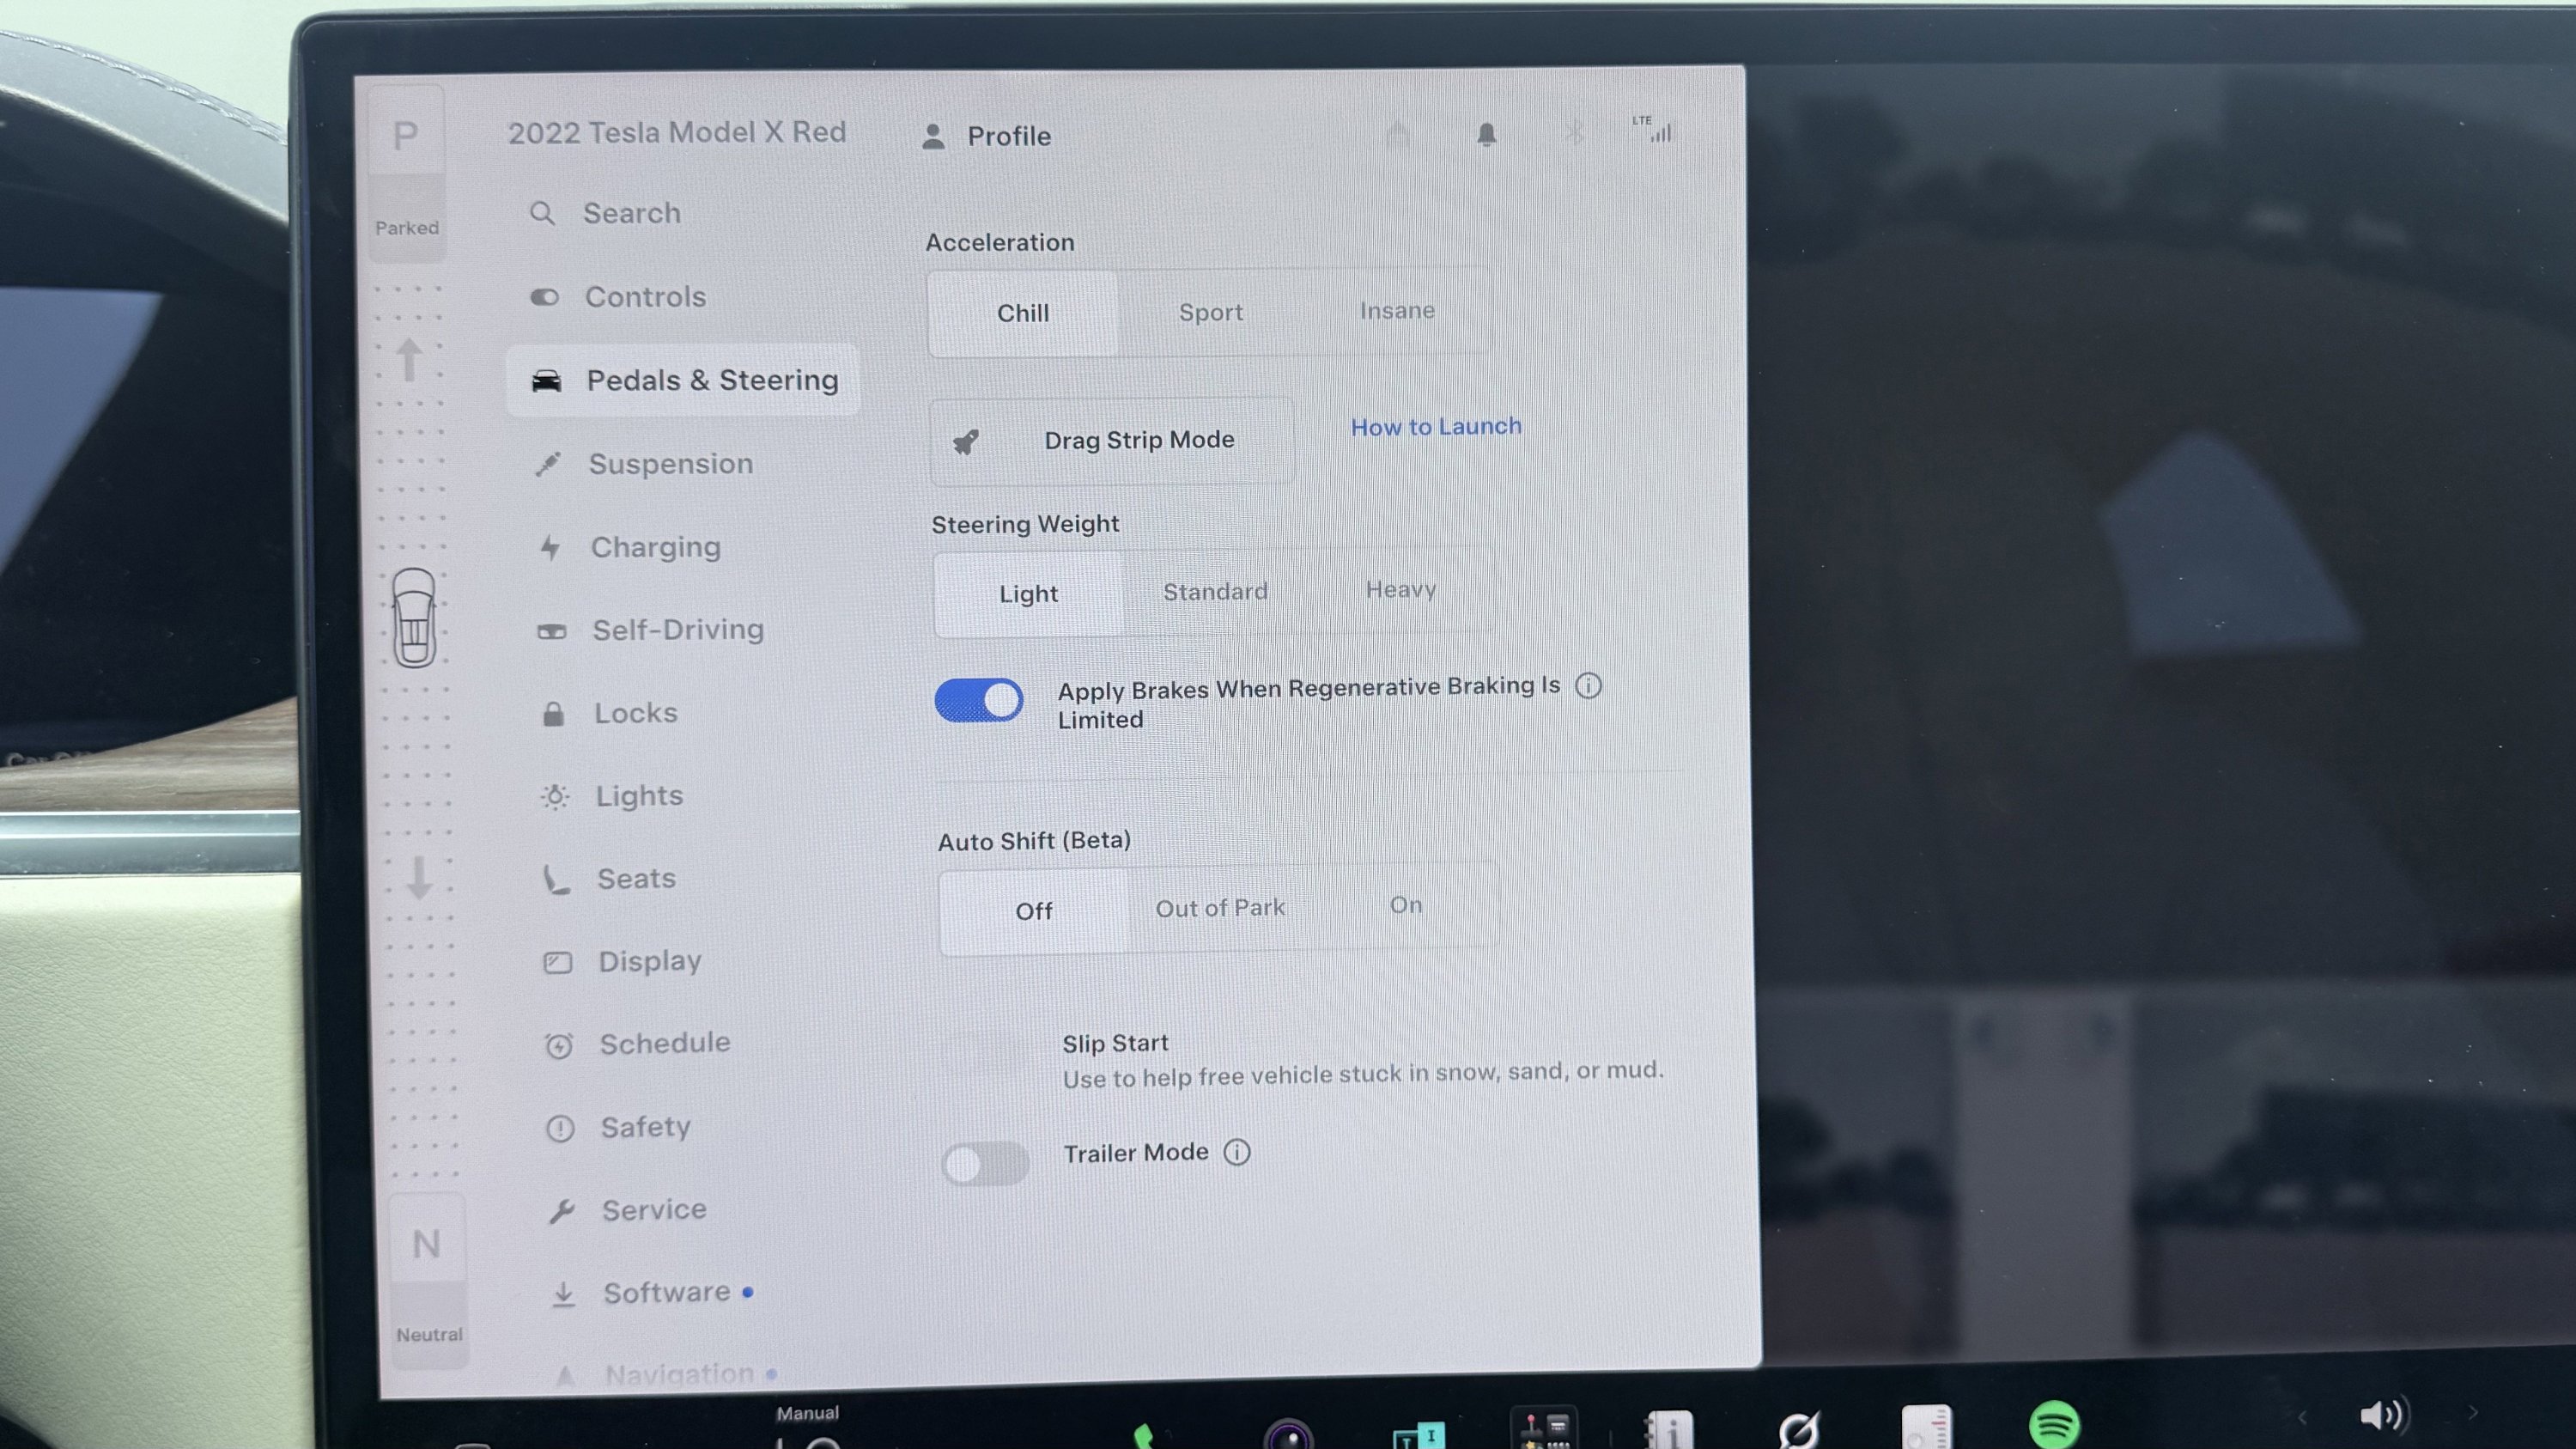
Task: Raise volume with right chevron
Action: pyautogui.click(x=2473, y=1412)
